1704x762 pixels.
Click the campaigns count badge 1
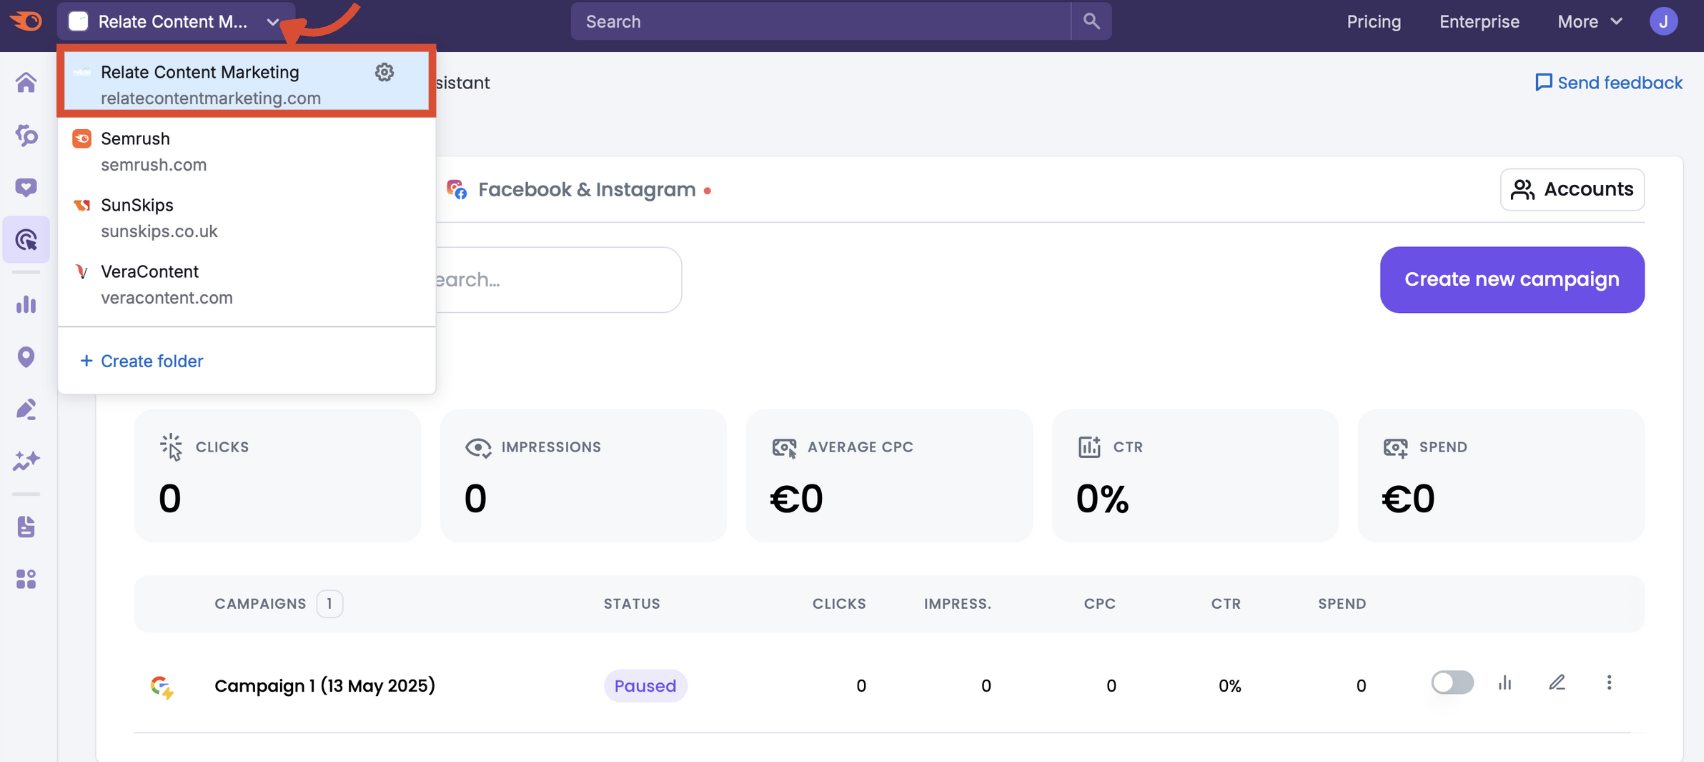pyautogui.click(x=330, y=604)
